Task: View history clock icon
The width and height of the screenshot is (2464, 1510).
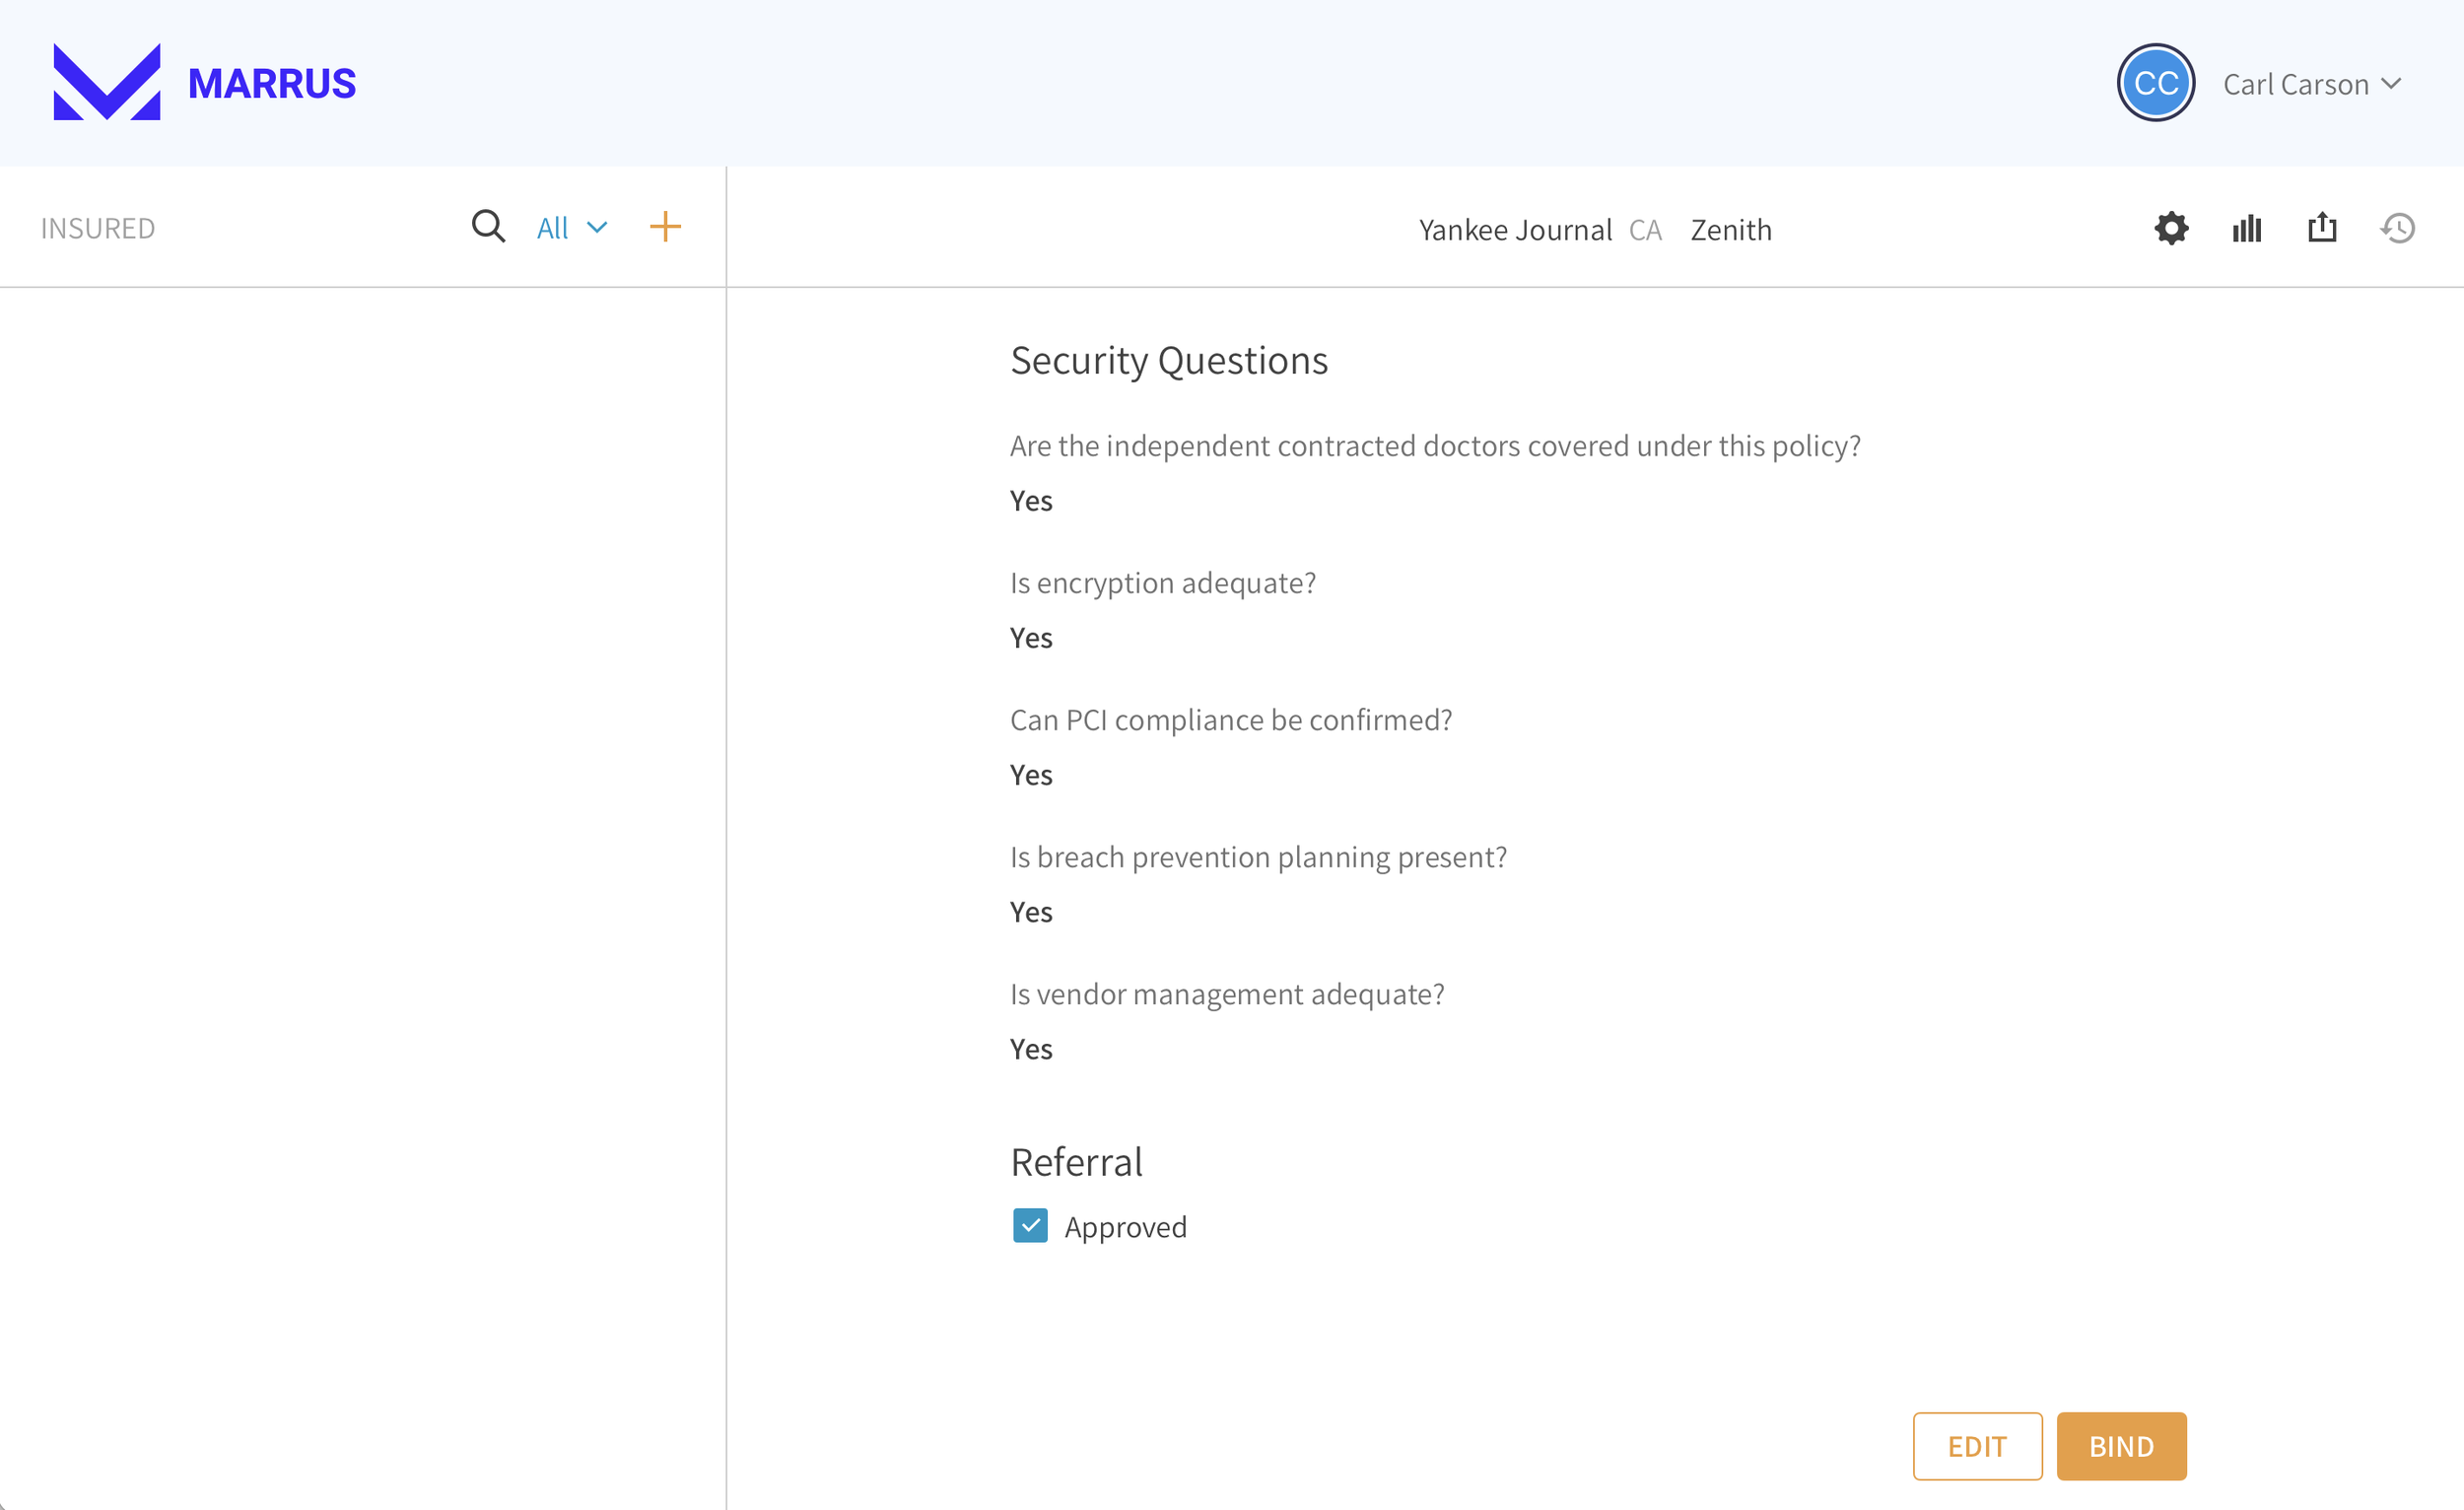Action: (2398, 229)
